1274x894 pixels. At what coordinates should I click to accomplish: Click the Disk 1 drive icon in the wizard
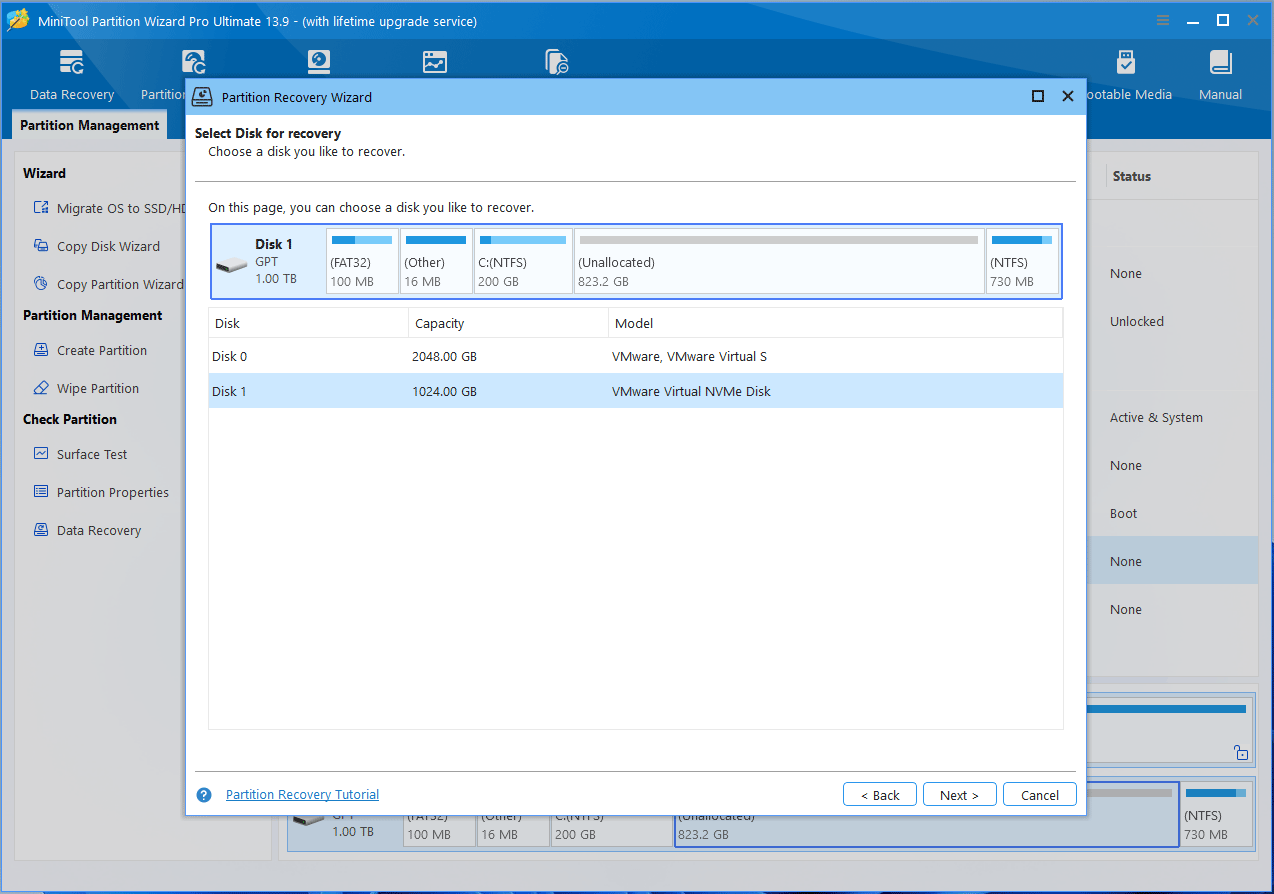(x=232, y=265)
